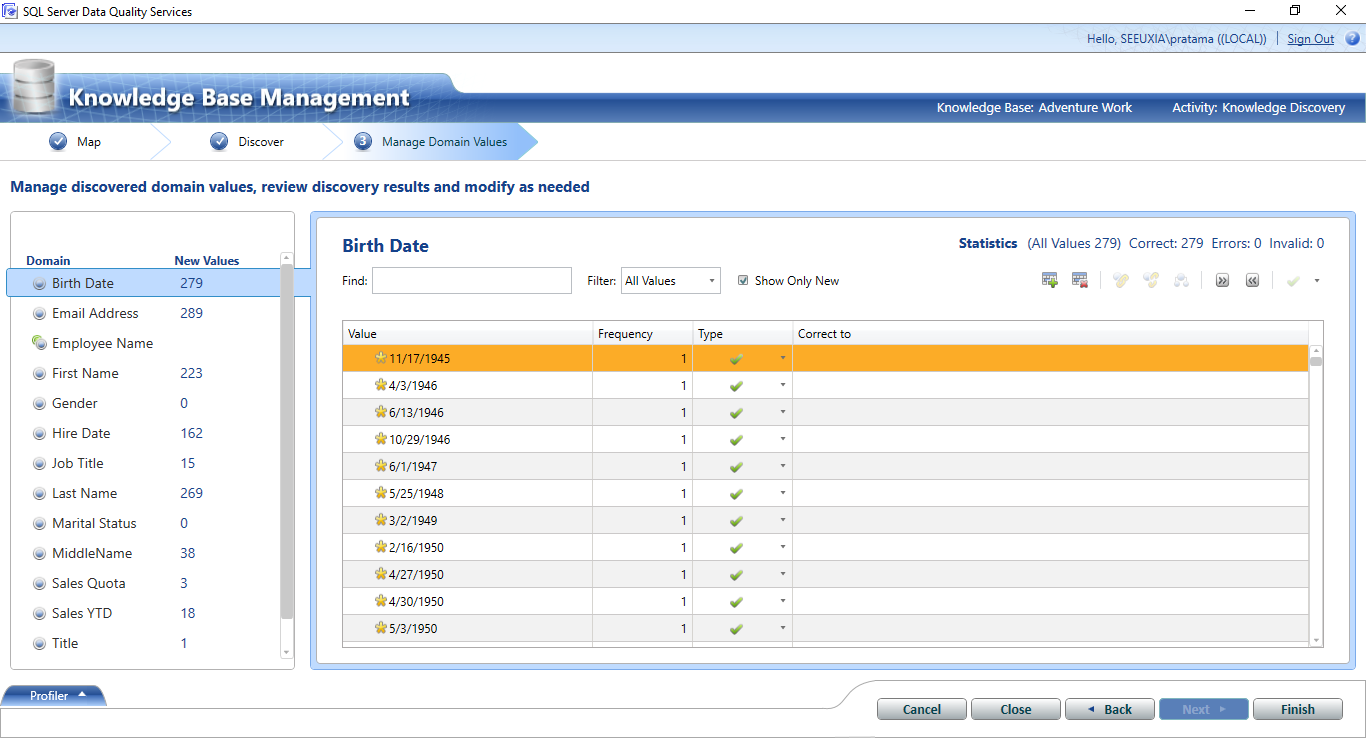This screenshot has width=1366, height=738.
Task: Open the Filter All Values dropdown
Action: tap(671, 281)
